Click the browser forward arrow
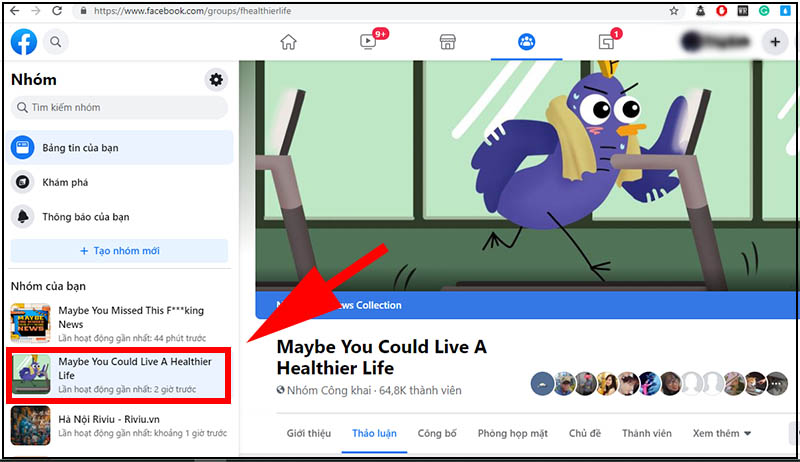This screenshot has width=800, height=462. [x=35, y=11]
